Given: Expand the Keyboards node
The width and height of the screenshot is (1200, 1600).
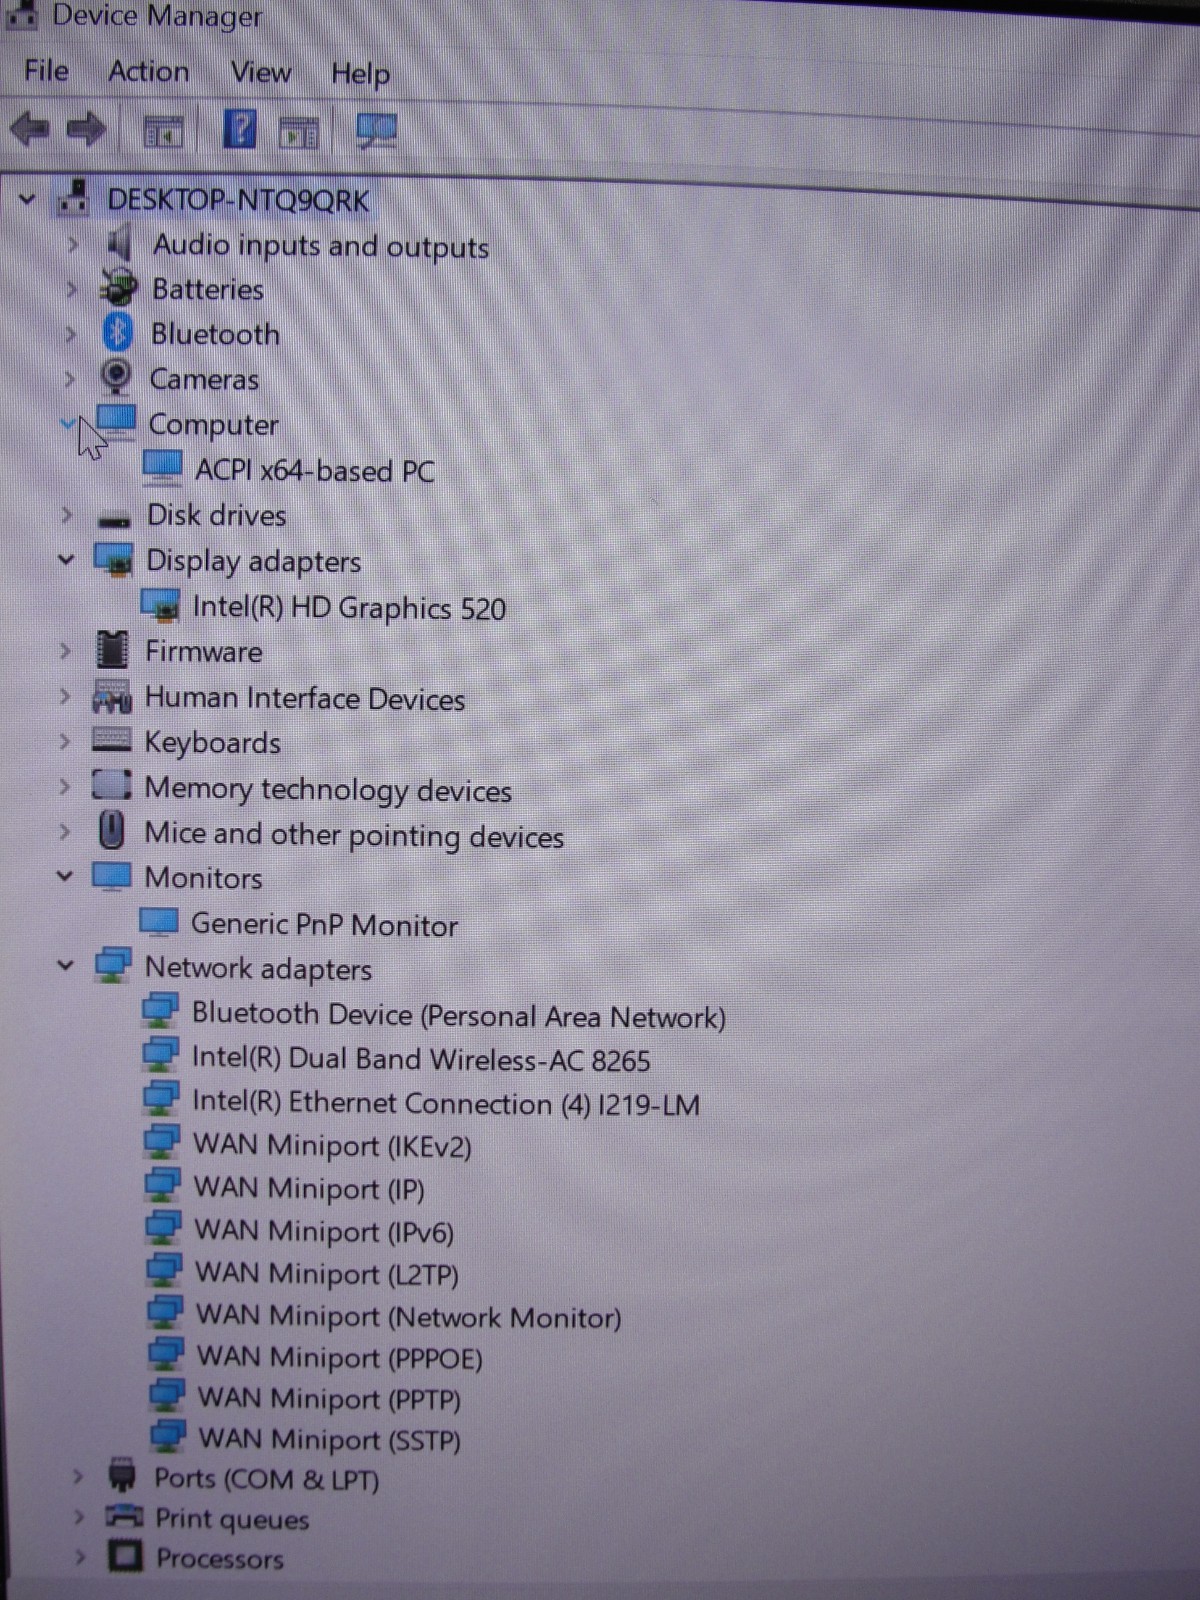Looking at the screenshot, I should click(65, 741).
